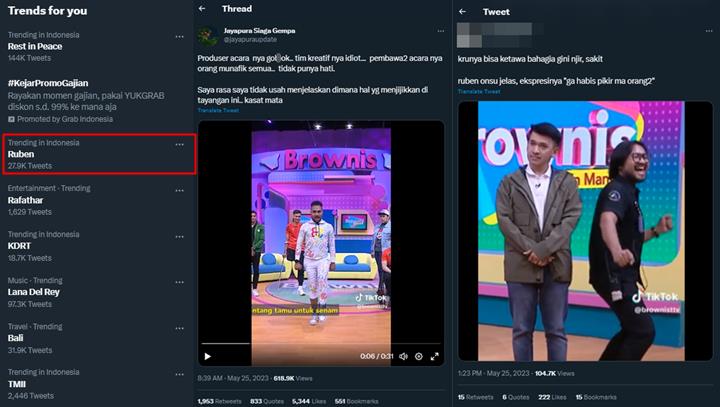Translate the Jayapura Siaga Gempa tweet

coord(218,110)
